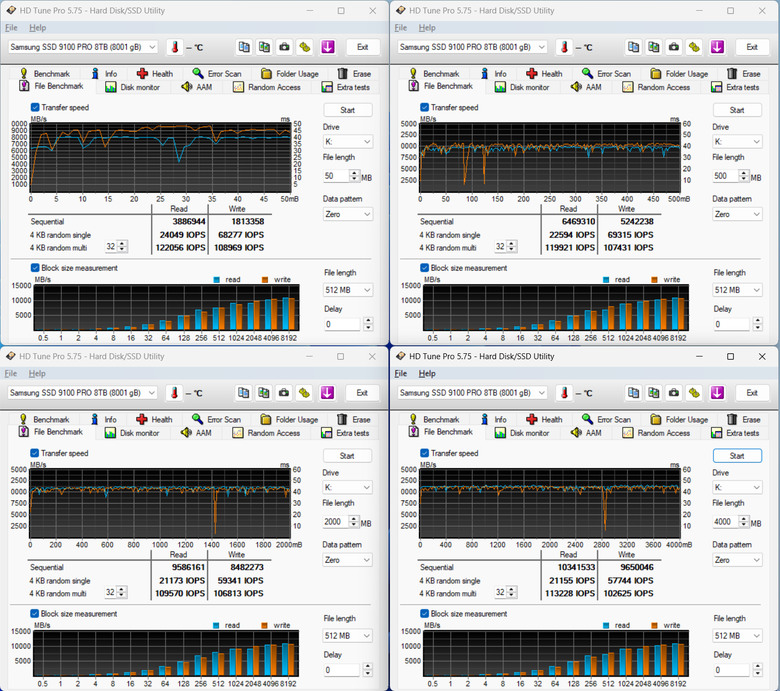Click the thermometer icon in bottom-right window
Viewport: 780px width, 691px height.
click(x=564, y=393)
